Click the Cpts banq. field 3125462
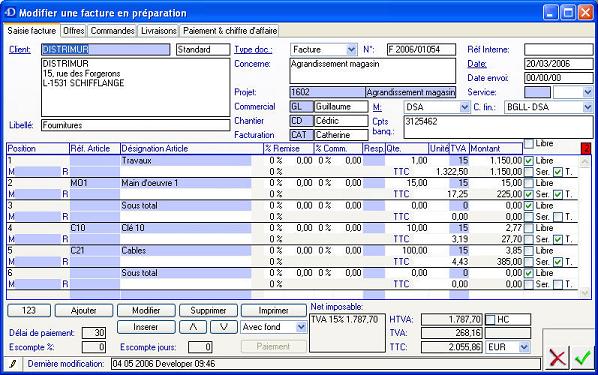Image resolution: width=598 pixels, height=375 pixels. coord(498,127)
